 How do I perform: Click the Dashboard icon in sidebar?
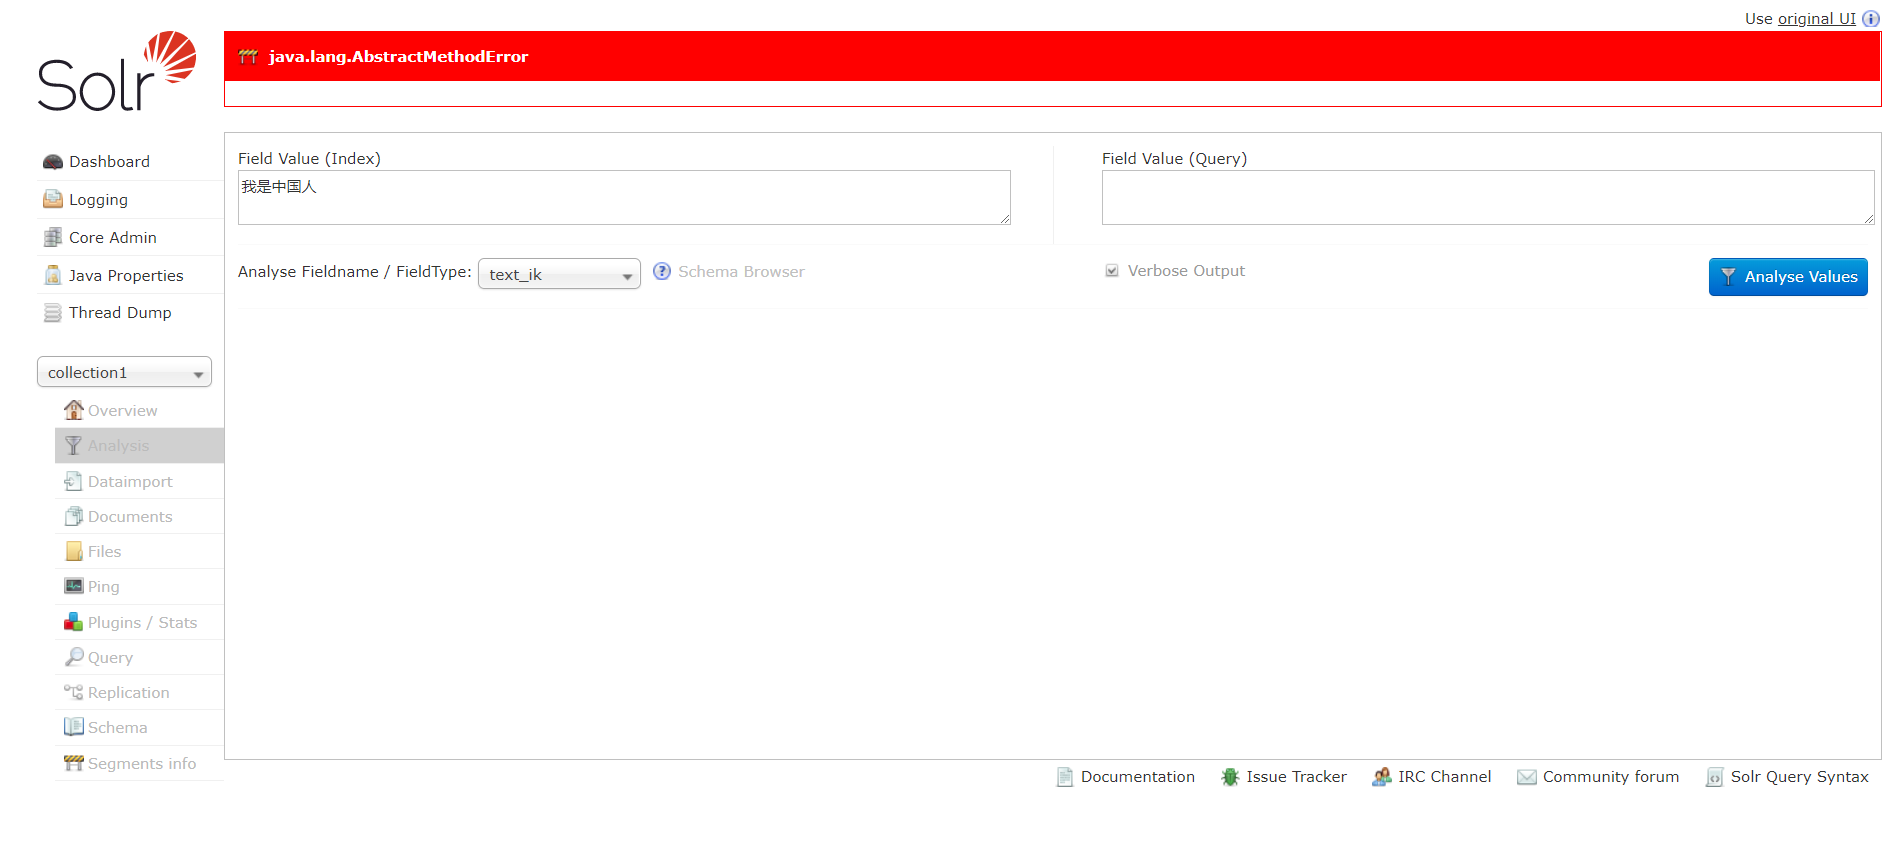click(53, 162)
